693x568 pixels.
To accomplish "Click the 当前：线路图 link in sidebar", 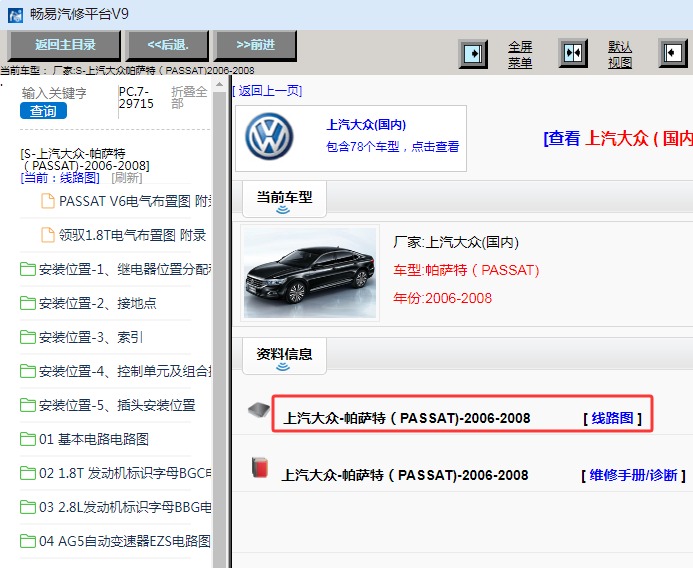I will (x=60, y=178).
